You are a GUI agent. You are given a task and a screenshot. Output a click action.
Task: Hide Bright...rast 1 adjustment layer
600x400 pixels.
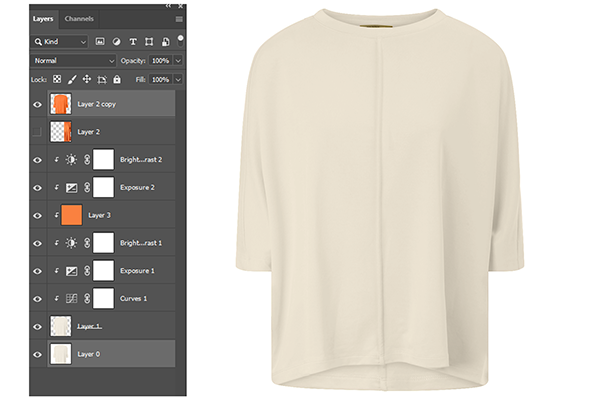[x=38, y=243]
